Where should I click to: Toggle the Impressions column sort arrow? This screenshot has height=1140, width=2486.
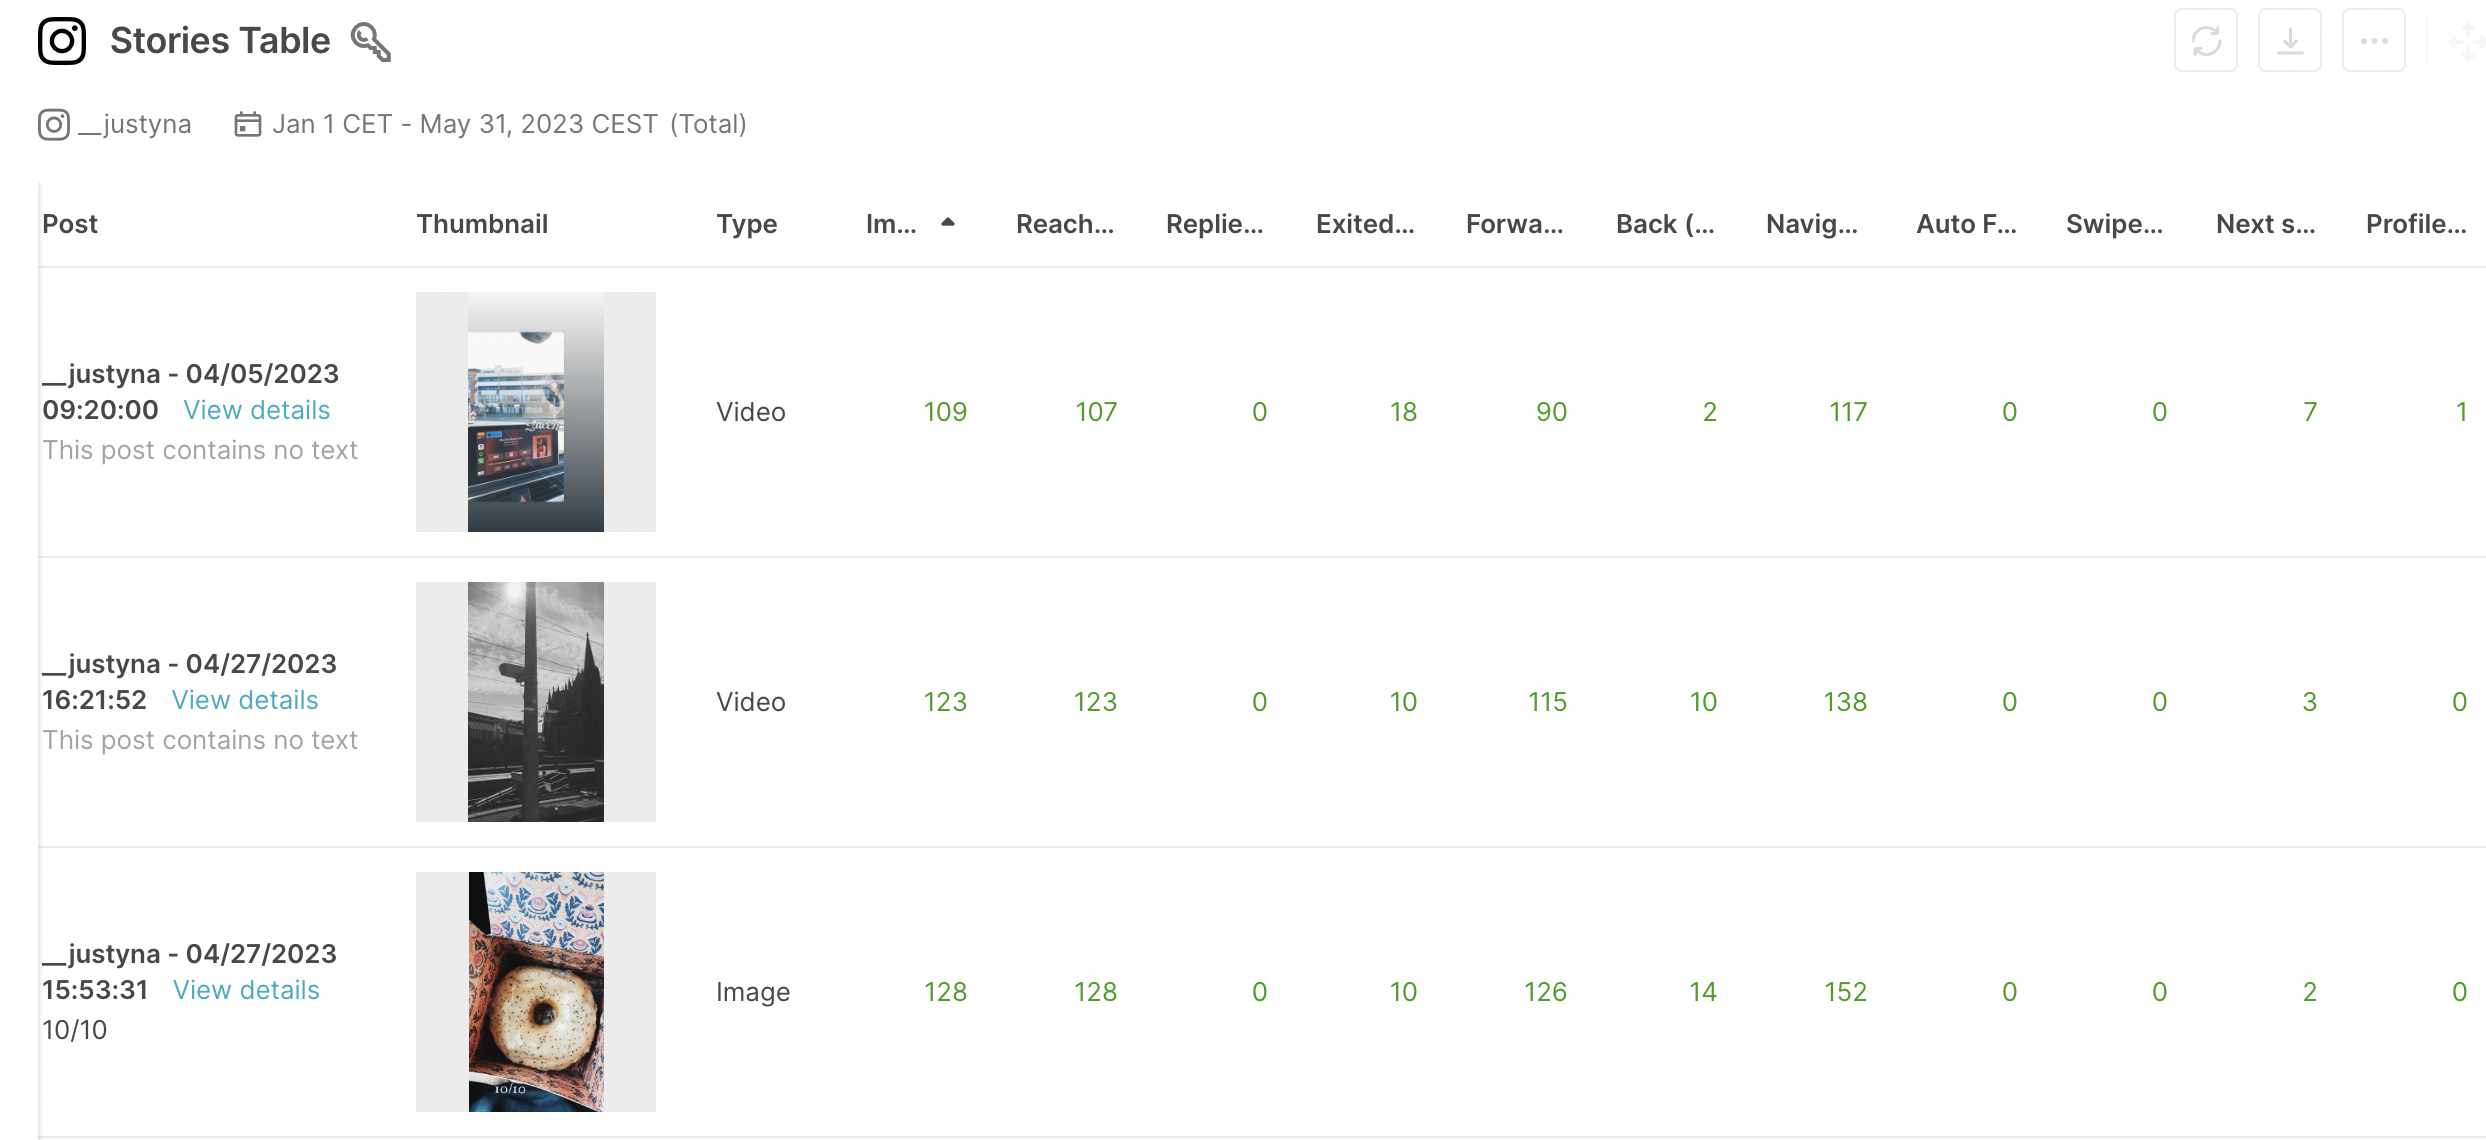[x=948, y=223]
